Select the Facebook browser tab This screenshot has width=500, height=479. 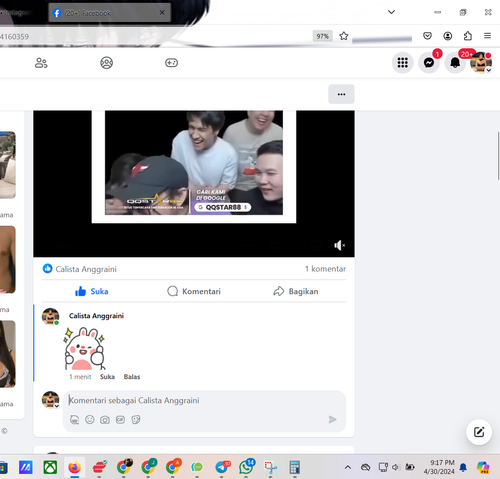point(109,13)
